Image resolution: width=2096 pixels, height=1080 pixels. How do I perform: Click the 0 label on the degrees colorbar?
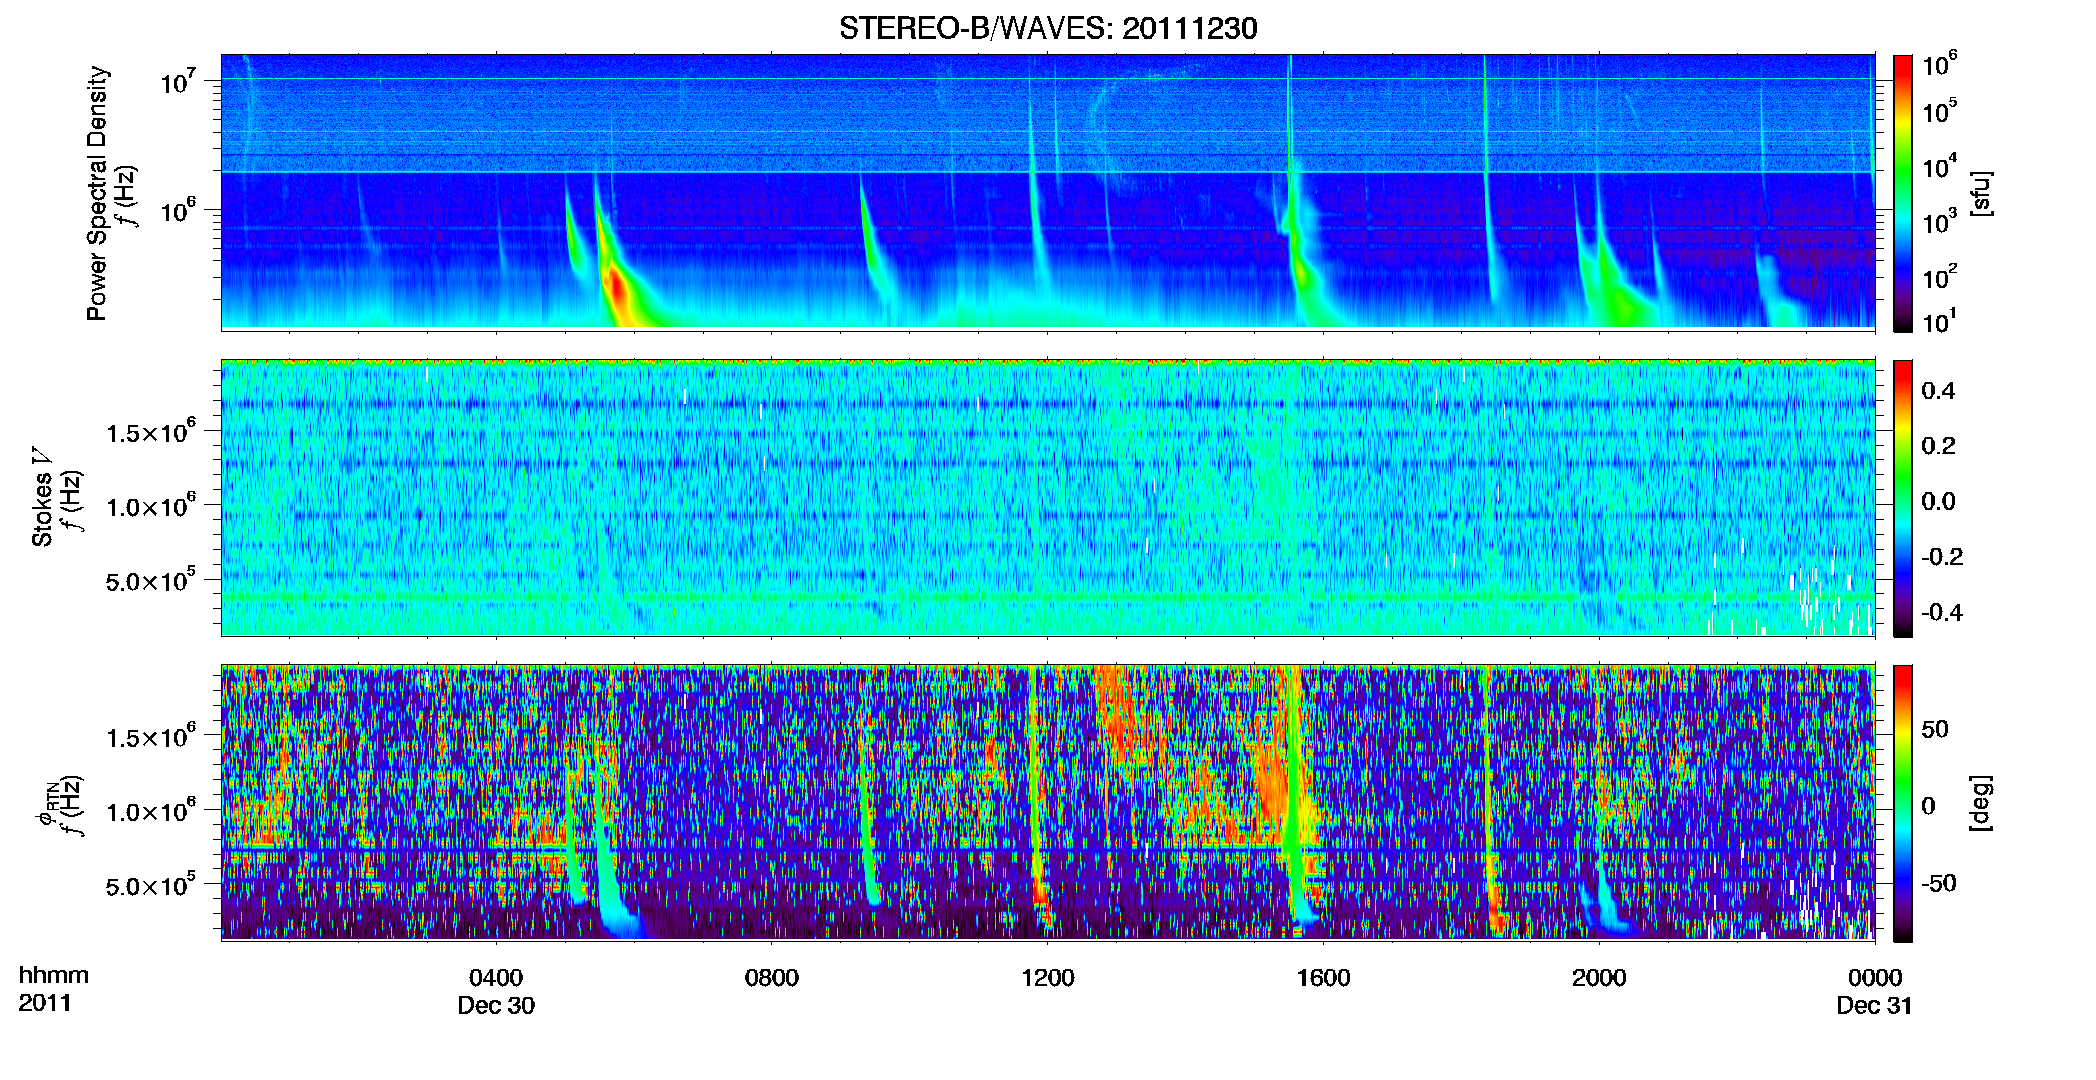coord(1928,806)
